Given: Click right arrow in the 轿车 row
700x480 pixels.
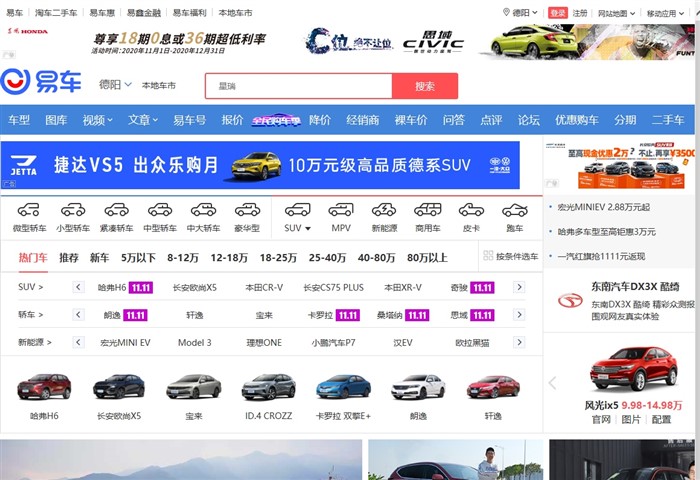Looking at the screenshot, I should click(x=519, y=315).
